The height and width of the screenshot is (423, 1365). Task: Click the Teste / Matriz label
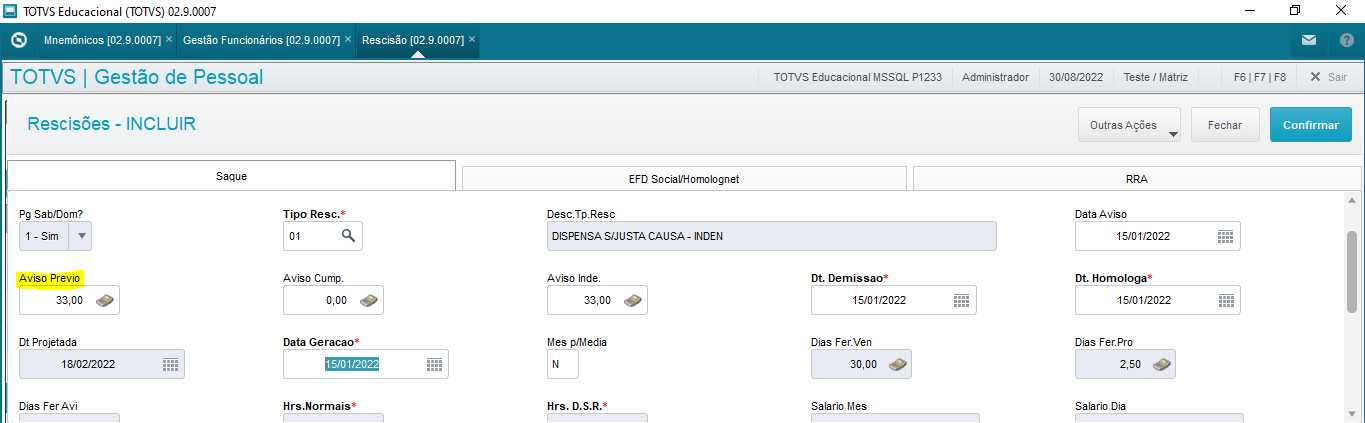click(1155, 77)
